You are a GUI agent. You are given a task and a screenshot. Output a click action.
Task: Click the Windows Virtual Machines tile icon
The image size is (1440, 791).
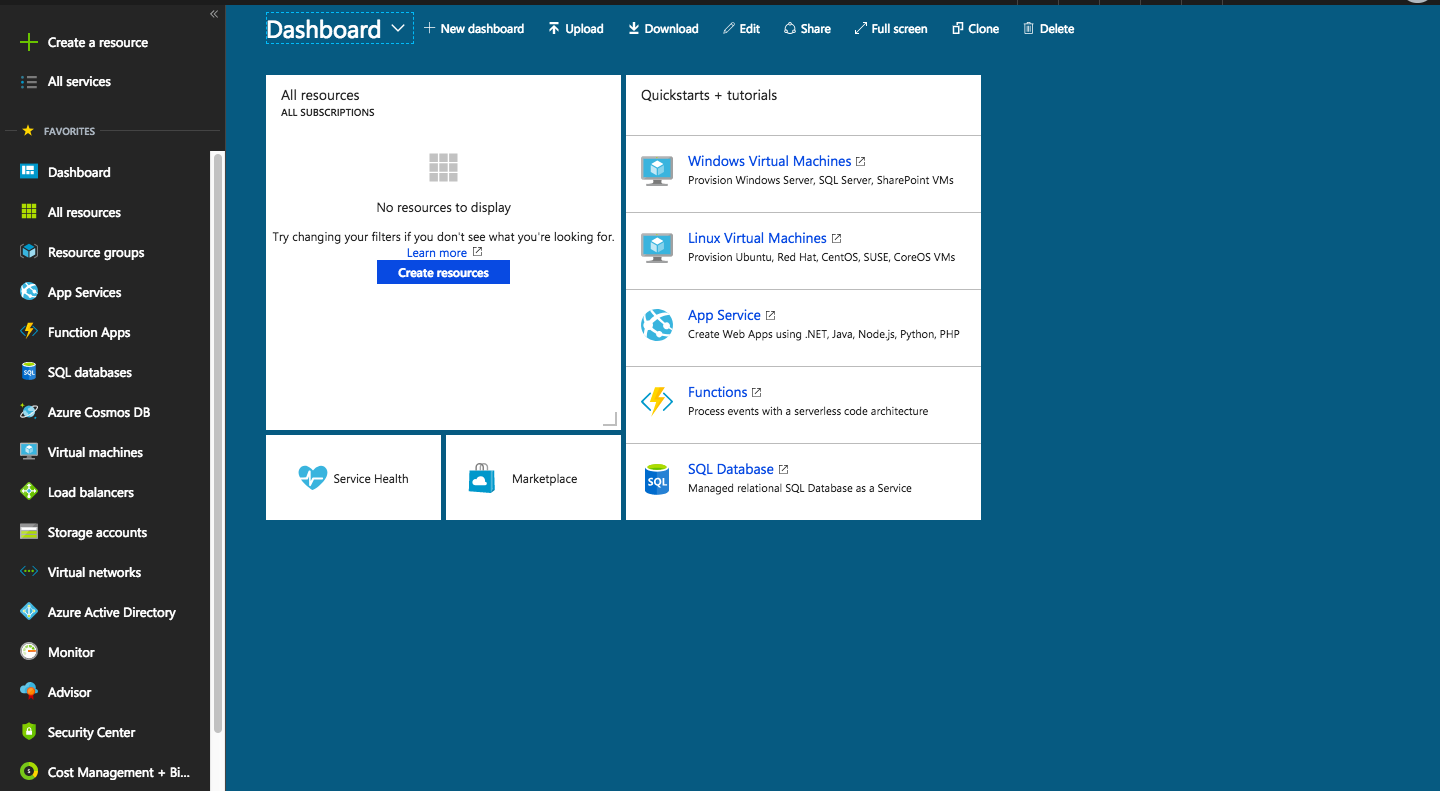pos(657,171)
